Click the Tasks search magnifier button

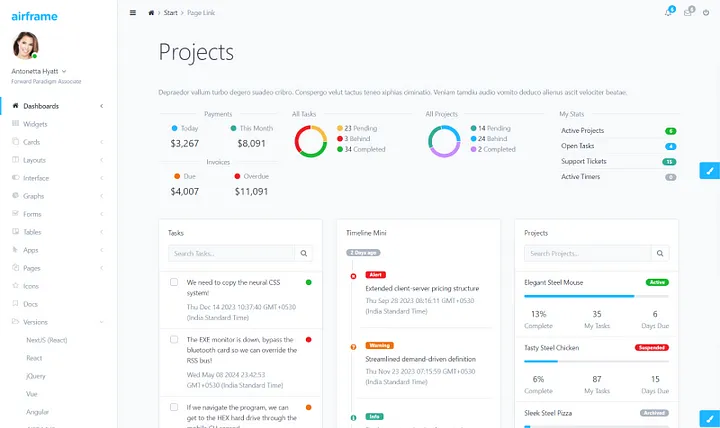click(304, 253)
